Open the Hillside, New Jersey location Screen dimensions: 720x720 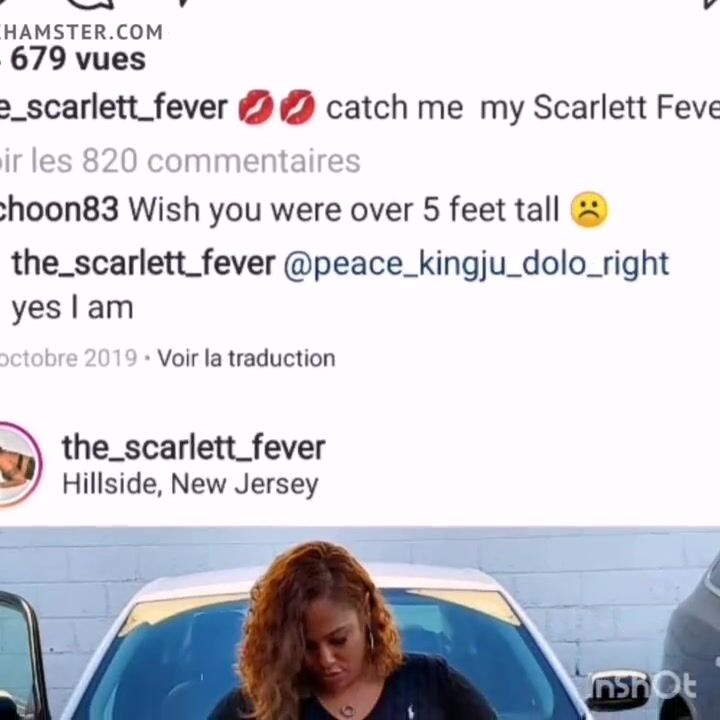click(x=190, y=484)
